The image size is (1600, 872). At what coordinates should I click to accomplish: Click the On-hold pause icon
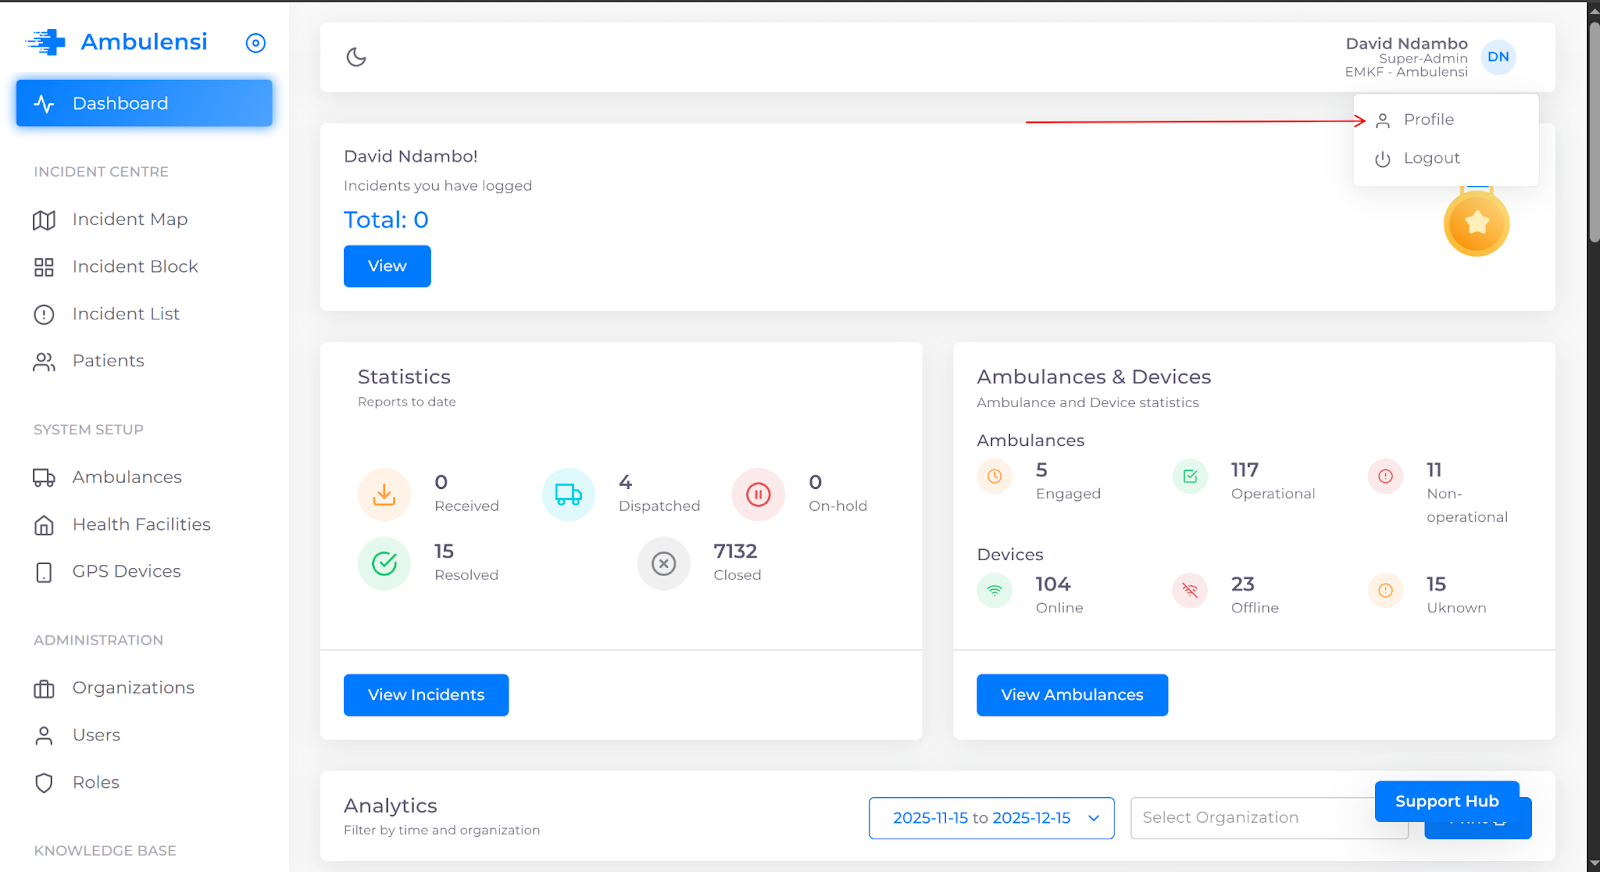click(758, 494)
